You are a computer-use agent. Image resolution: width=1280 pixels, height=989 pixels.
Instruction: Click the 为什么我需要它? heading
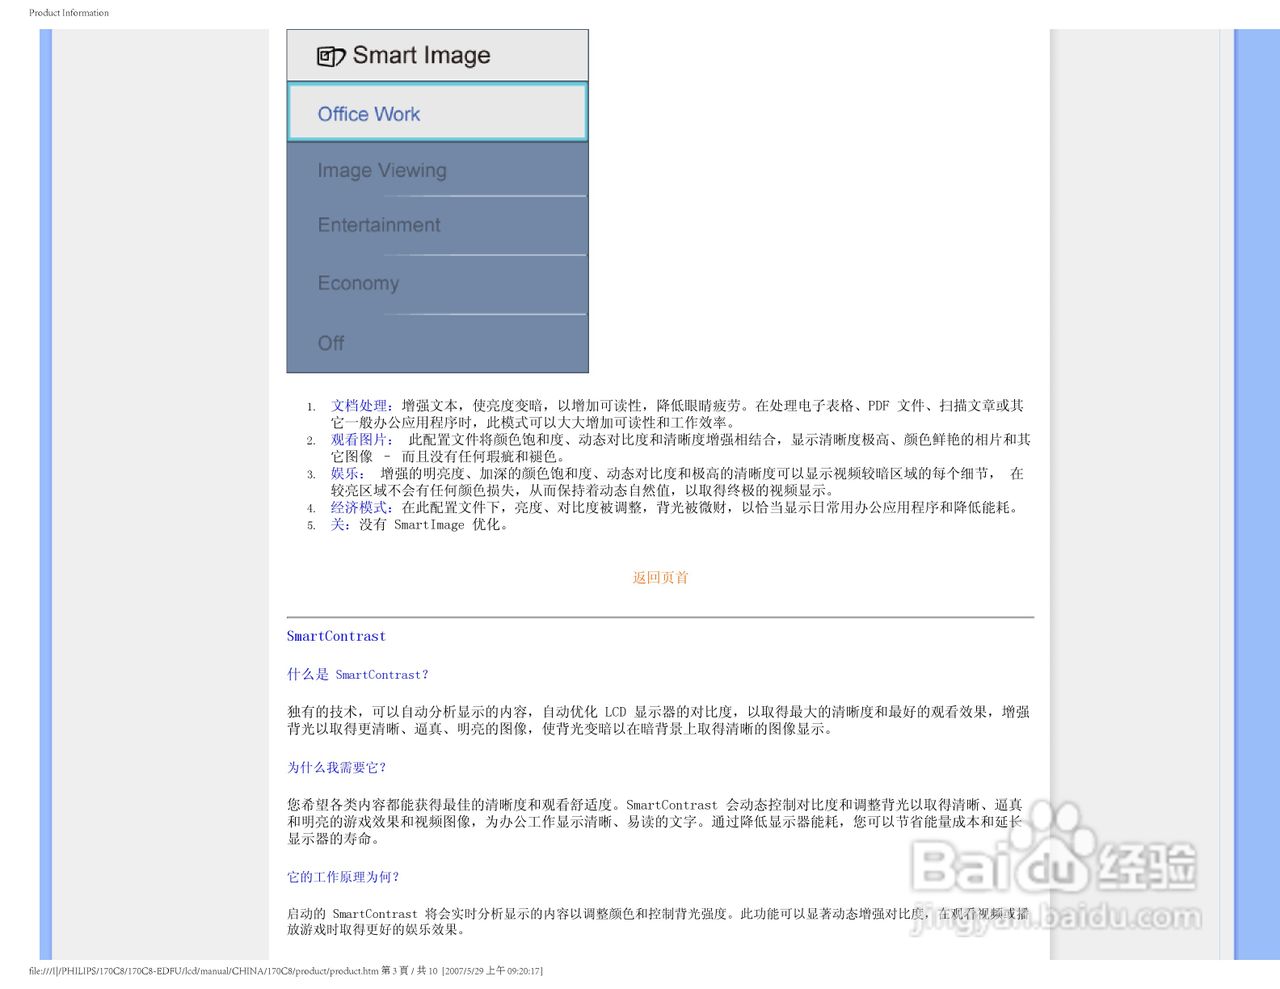point(336,767)
